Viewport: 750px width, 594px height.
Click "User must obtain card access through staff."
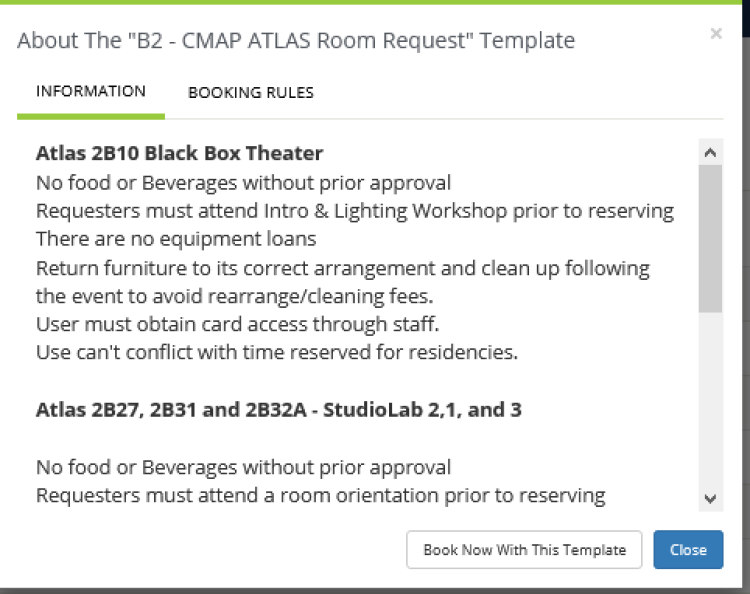[237, 324]
